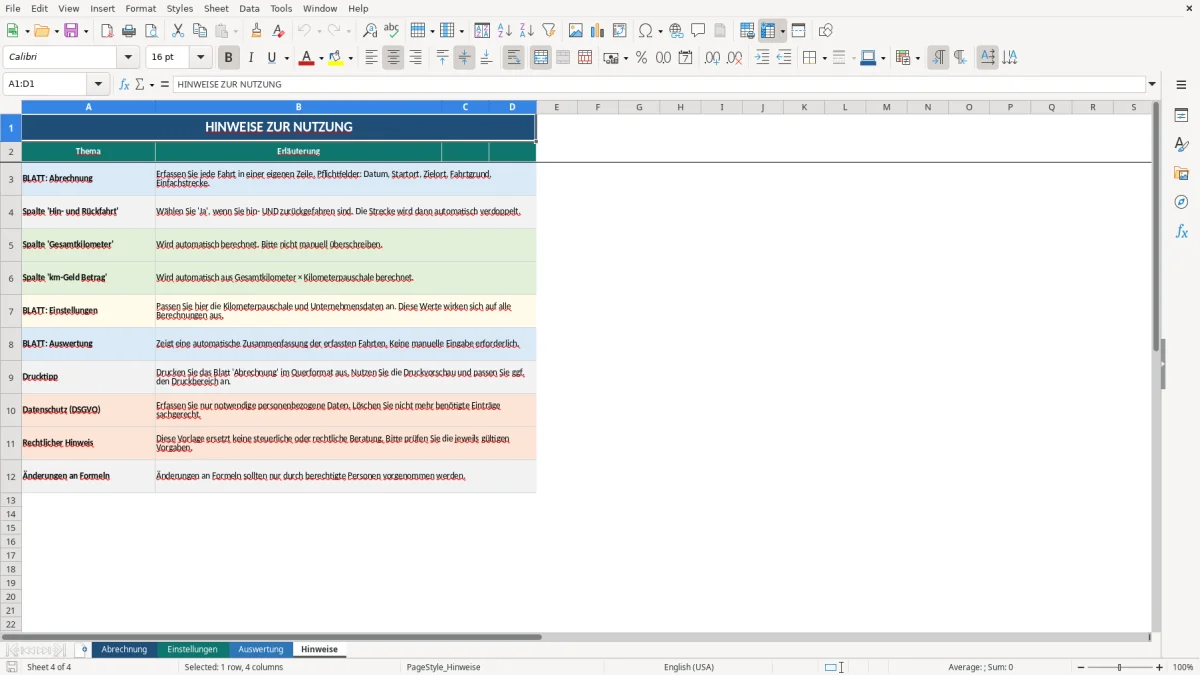Screen dimensions: 1200x675
Task: Toggle AutoFilter funnel icon
Action: (x=548, y=31)
